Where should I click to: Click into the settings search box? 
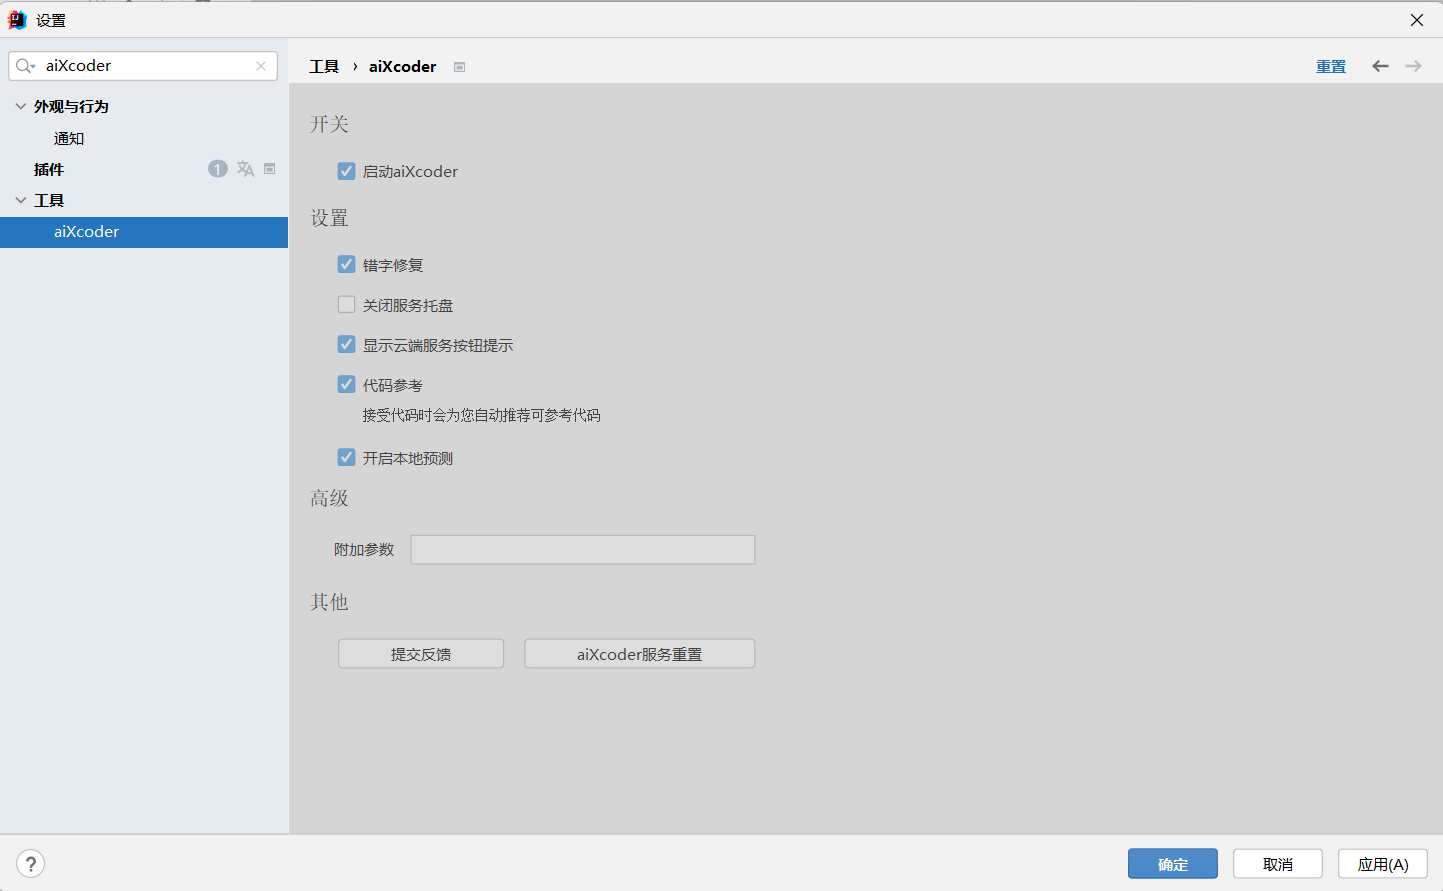click(x=143, y=66)
